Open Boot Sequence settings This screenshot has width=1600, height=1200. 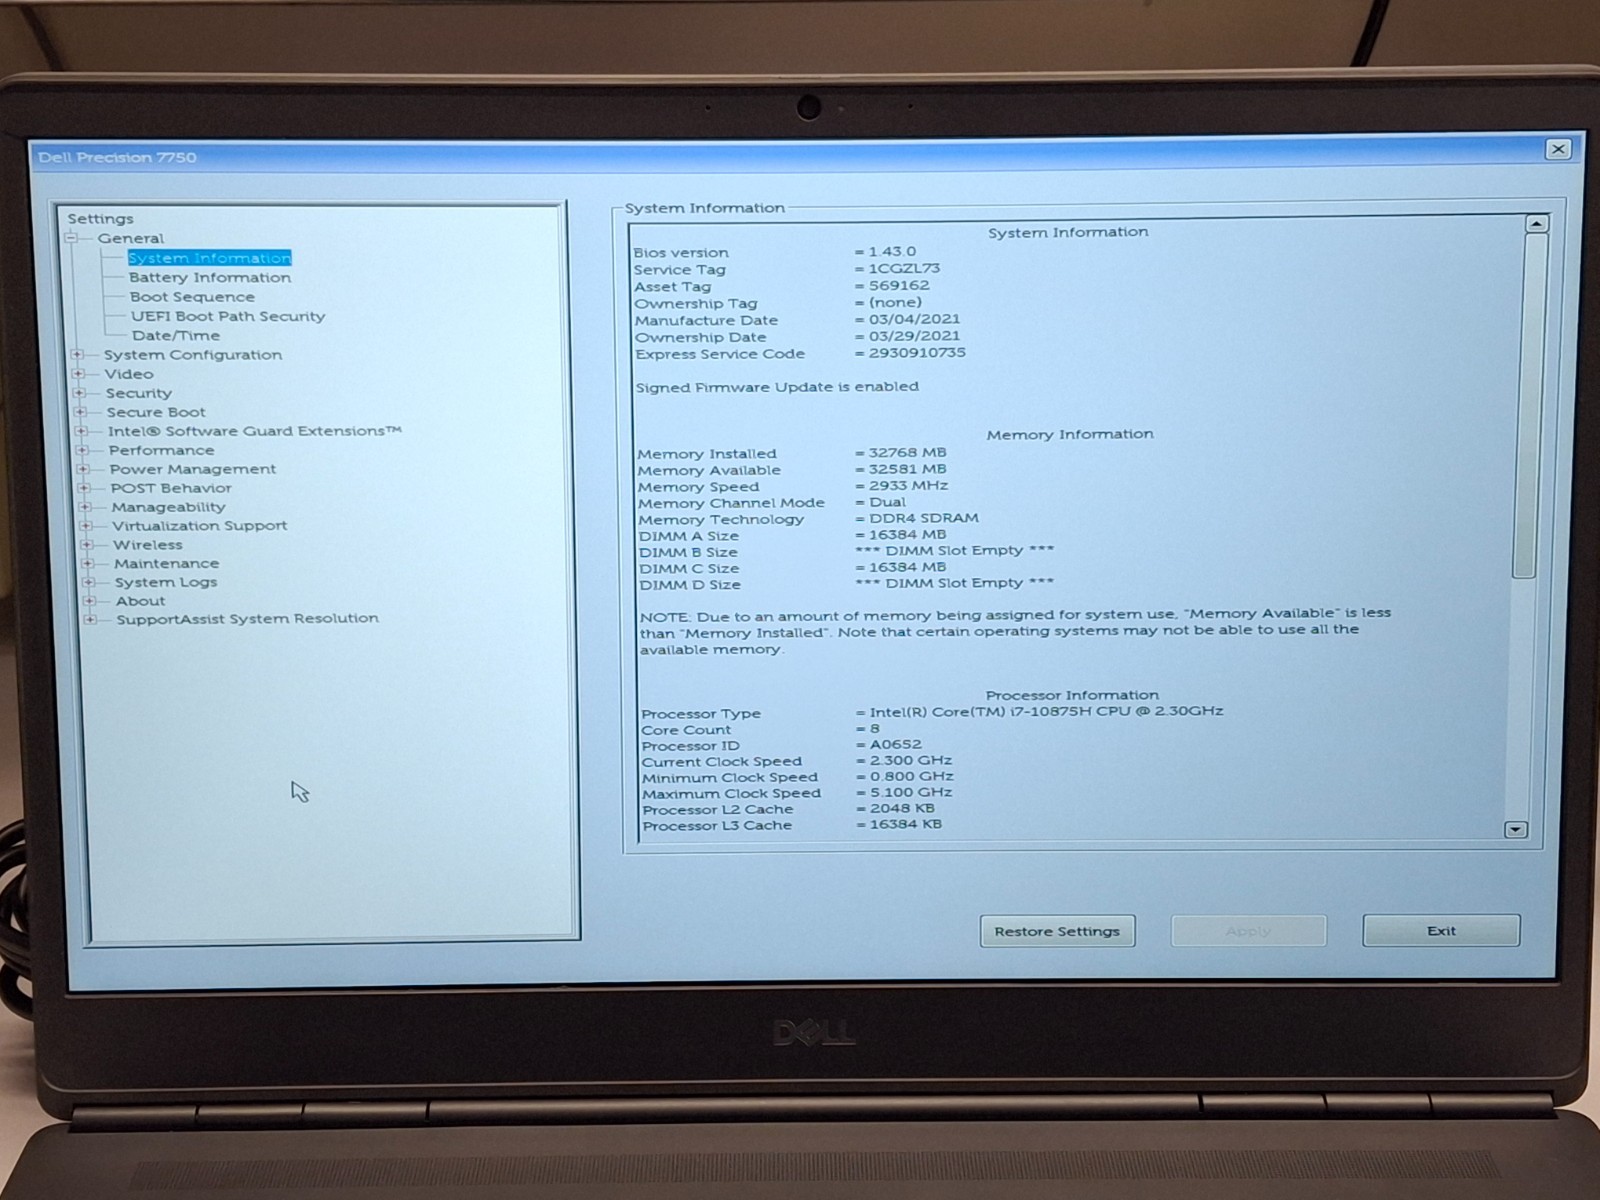(192, 297)
